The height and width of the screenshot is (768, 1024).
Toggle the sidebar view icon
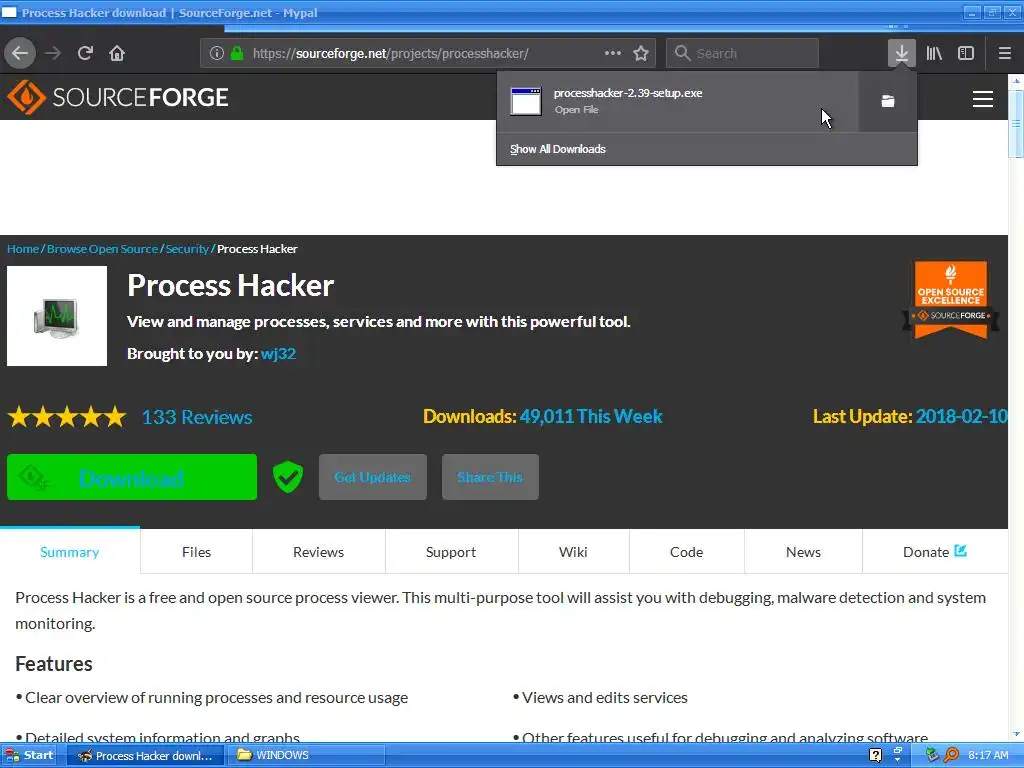tap(966, 54)
